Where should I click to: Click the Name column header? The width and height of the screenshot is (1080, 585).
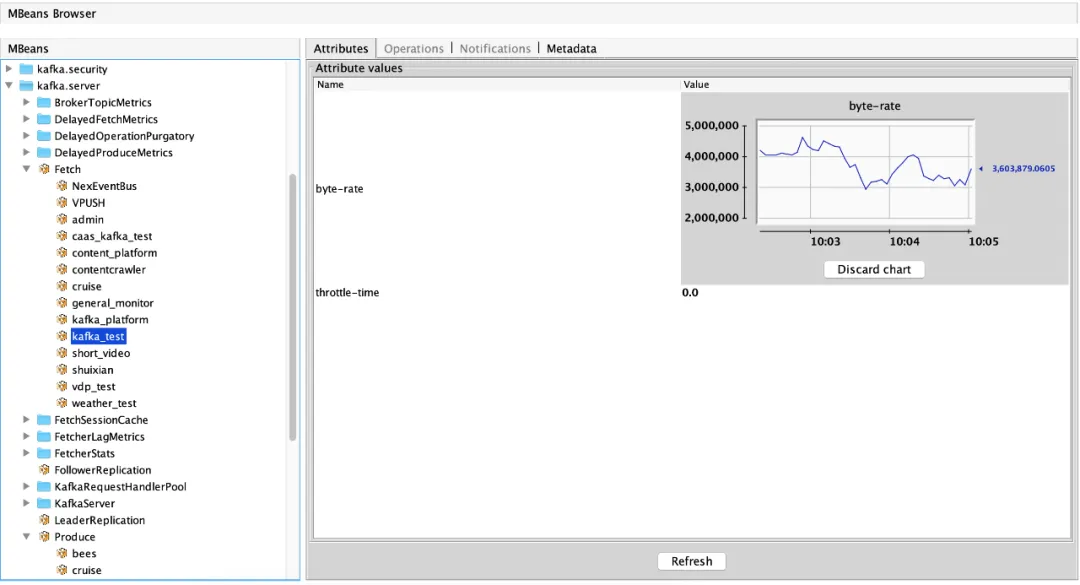[x=497, y=84]
